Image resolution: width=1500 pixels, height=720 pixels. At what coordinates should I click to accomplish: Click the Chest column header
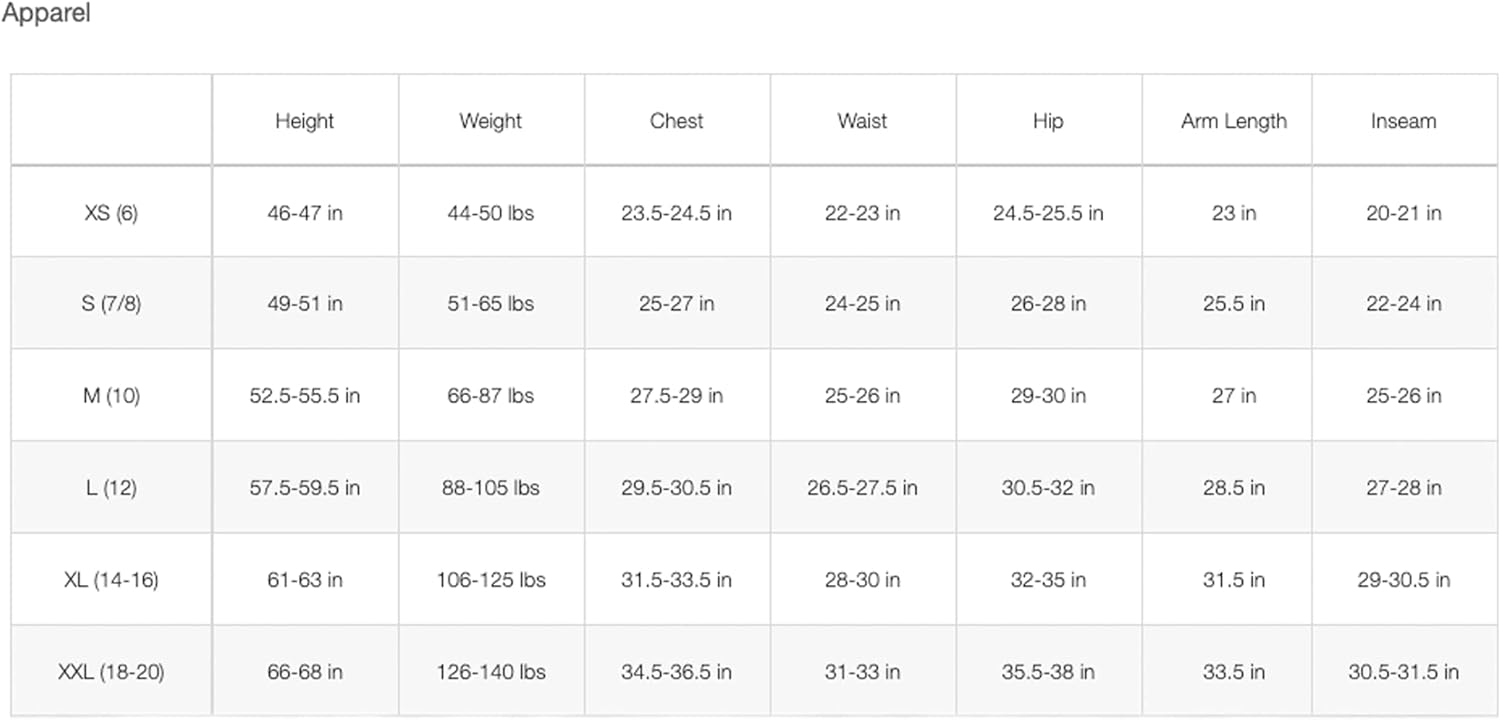click(x=676, y=121)
